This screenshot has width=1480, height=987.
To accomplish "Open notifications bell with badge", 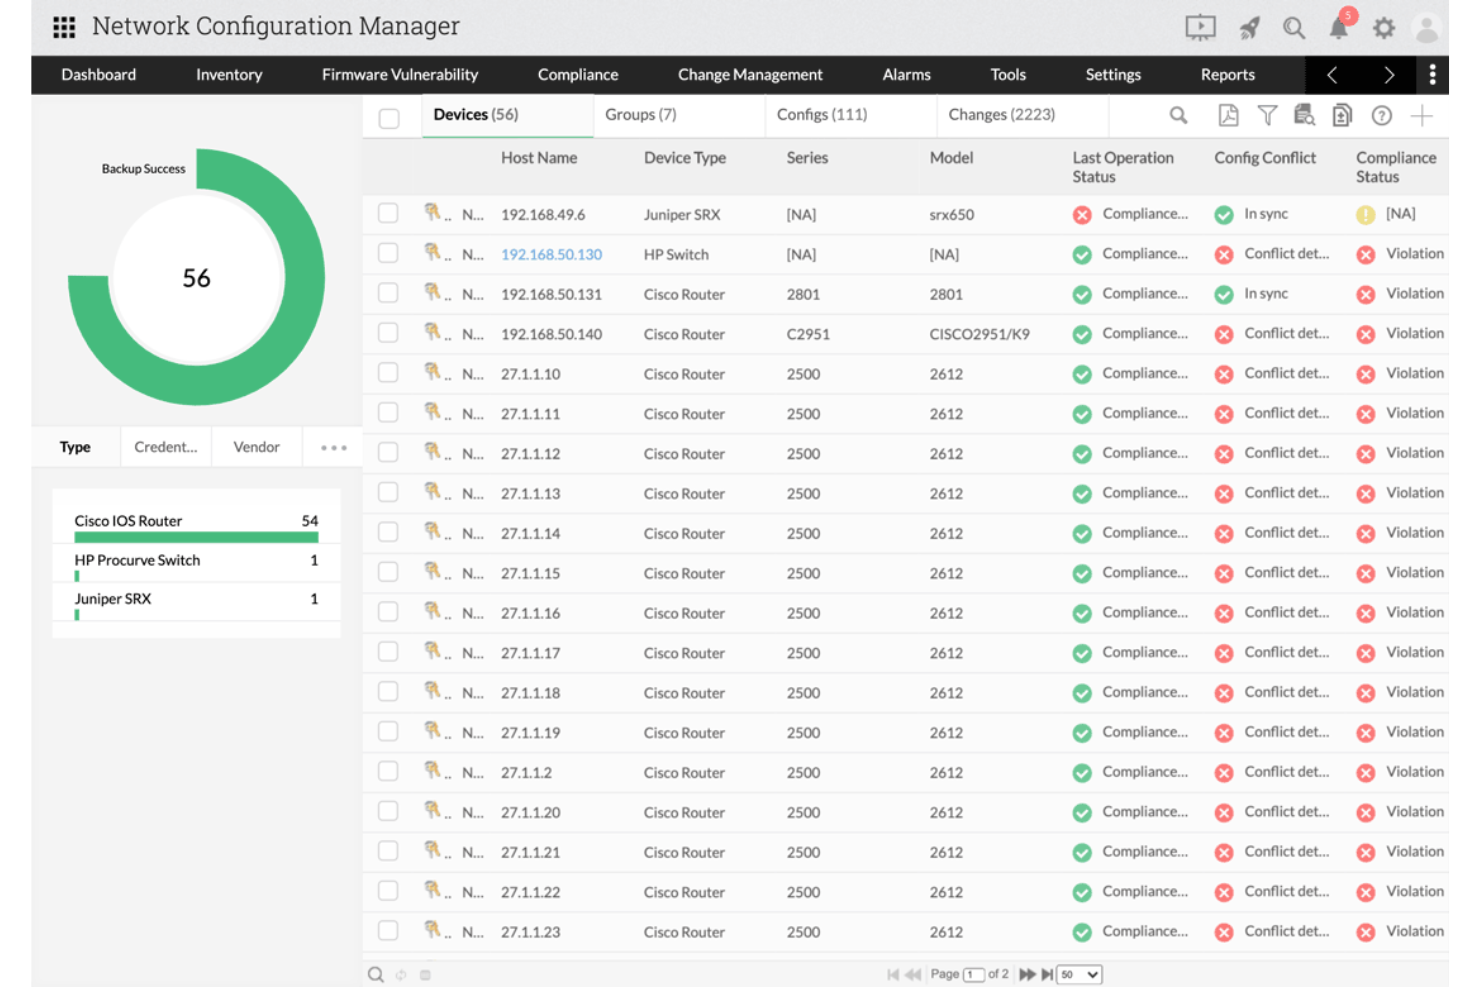I will pos(1338,28).
